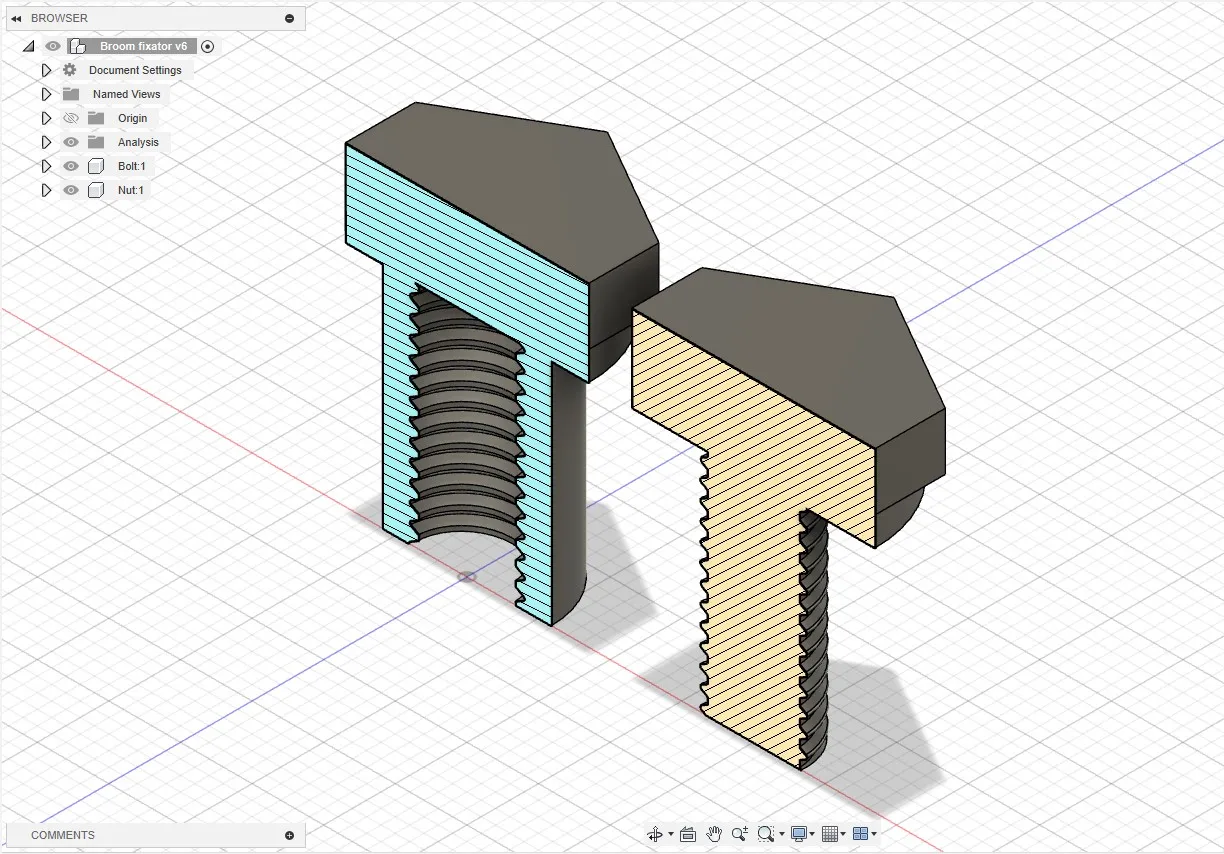Screen dimensions: 1224x854
Task: Expand the Document Settings node
Action: point(46,70)
